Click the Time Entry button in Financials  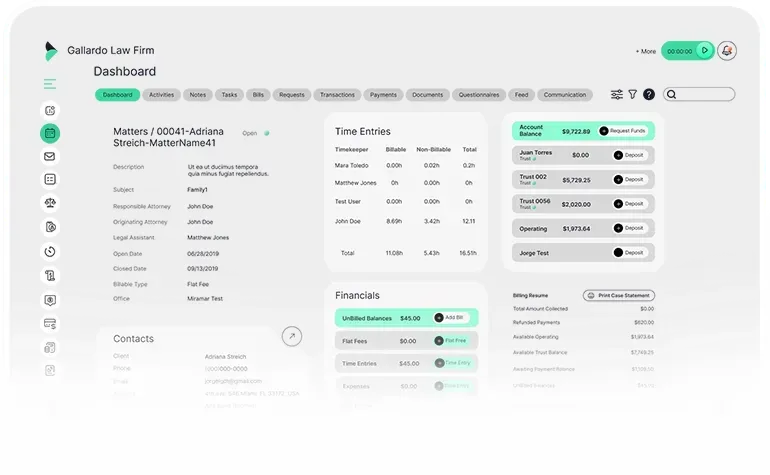pos(452,363)
